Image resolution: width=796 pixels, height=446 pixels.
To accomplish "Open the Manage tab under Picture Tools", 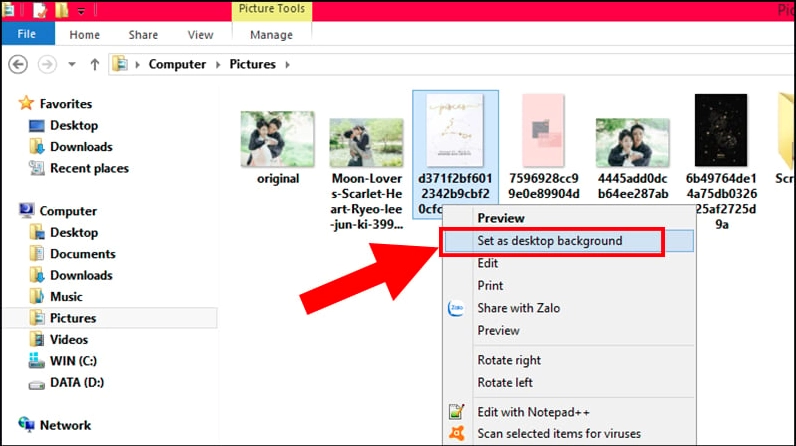I will 271,34.
